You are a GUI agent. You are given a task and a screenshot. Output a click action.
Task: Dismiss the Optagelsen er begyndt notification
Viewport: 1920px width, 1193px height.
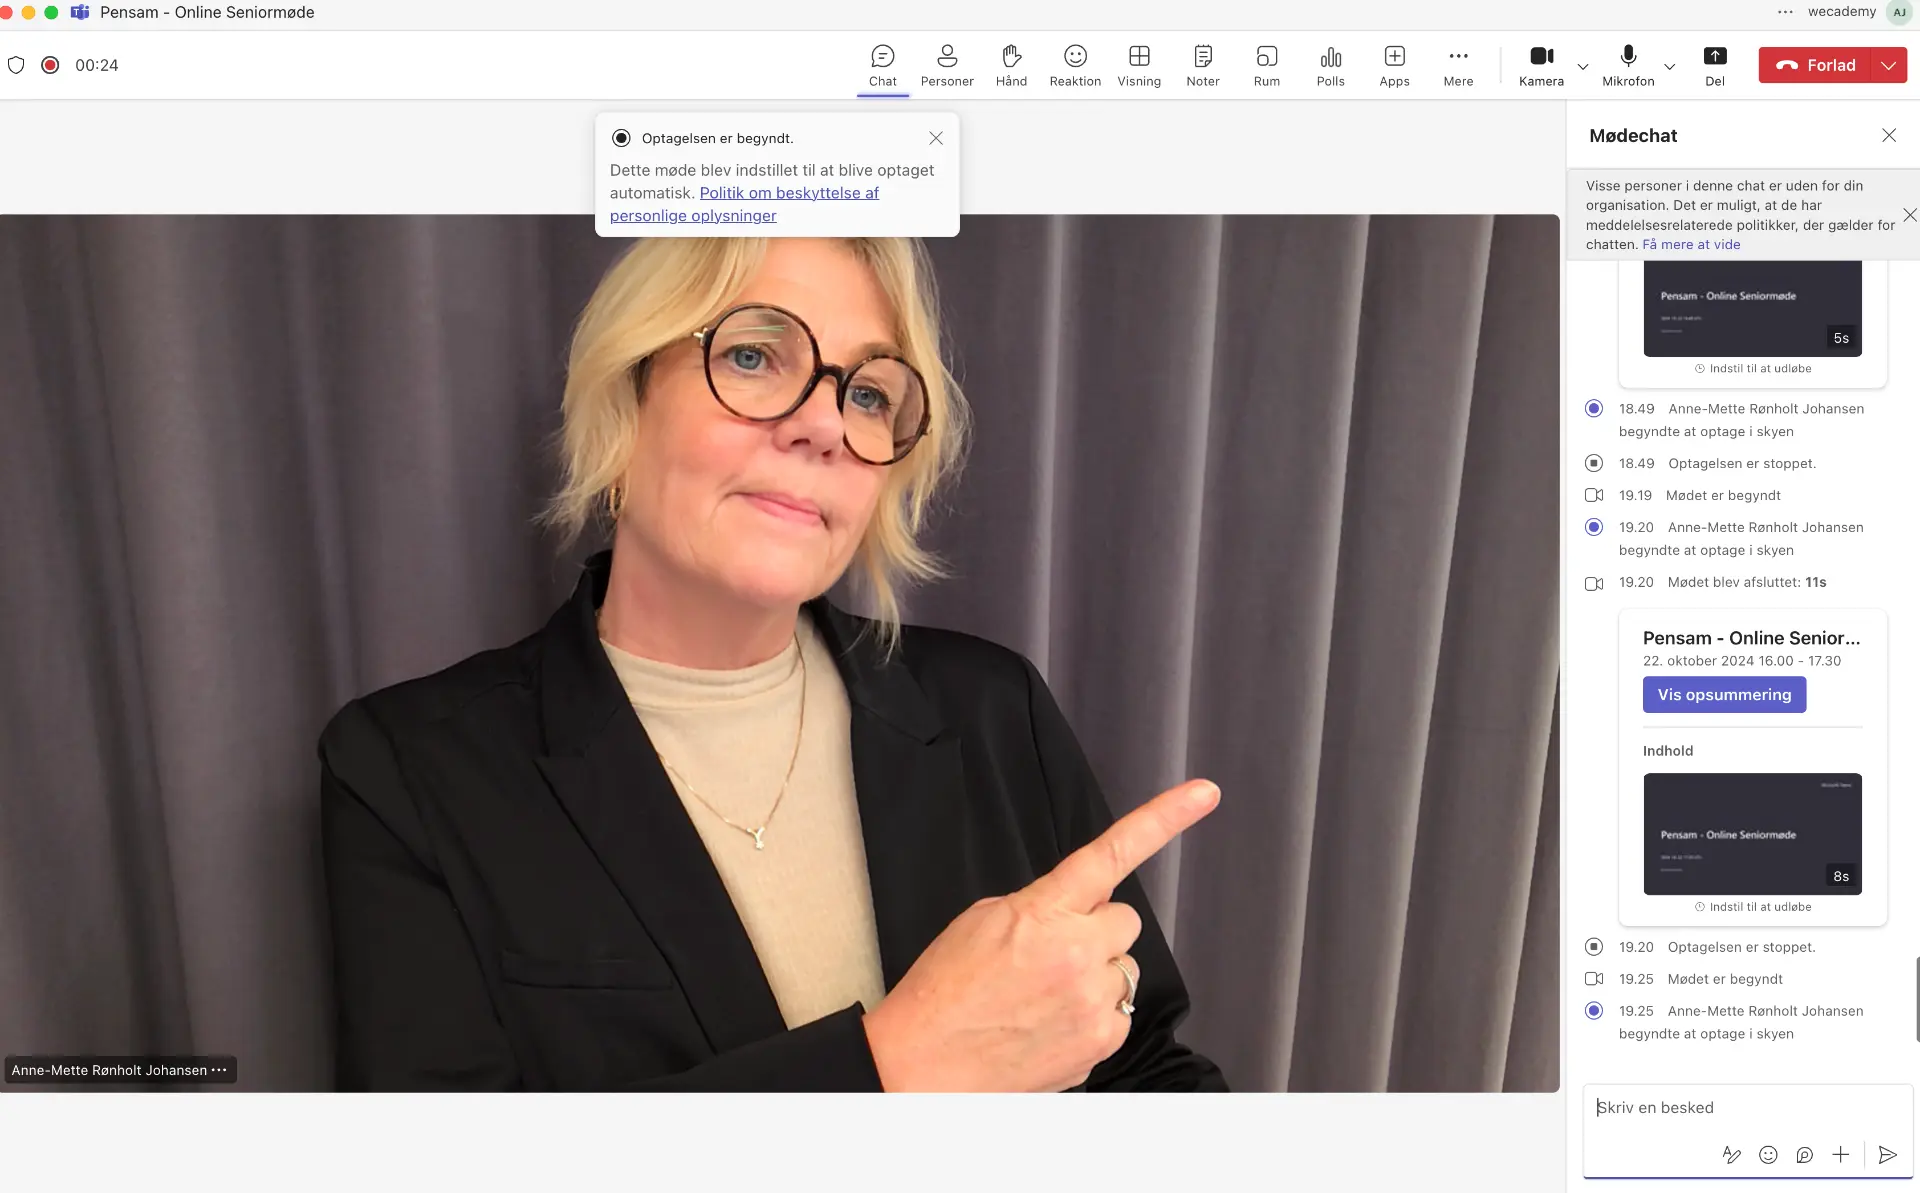coord(936,138)
